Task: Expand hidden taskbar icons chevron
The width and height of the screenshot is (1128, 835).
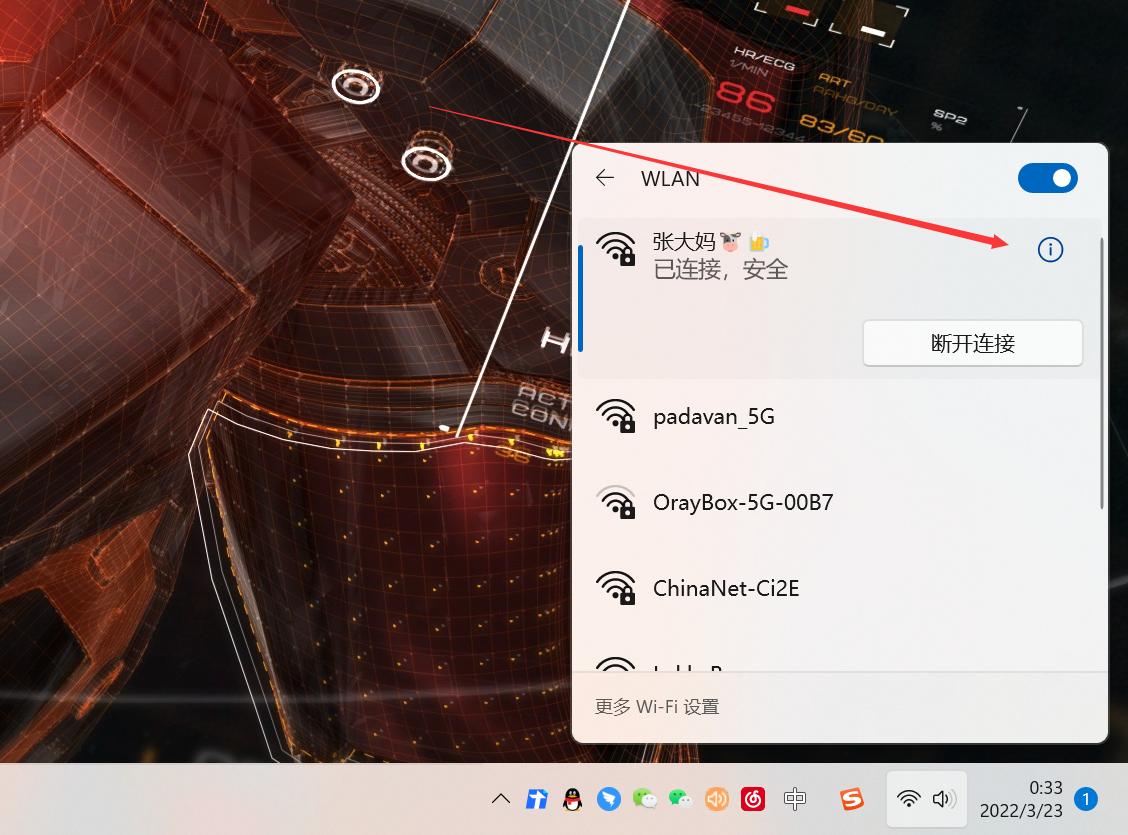Action: tap(500, 798)
